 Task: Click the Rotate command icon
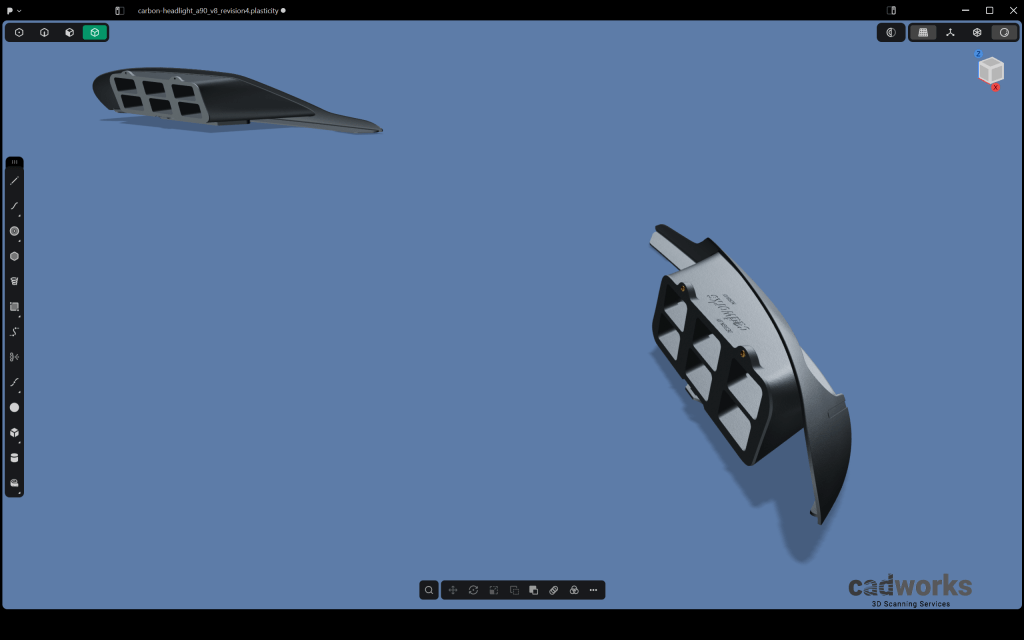tap(473, 590)
